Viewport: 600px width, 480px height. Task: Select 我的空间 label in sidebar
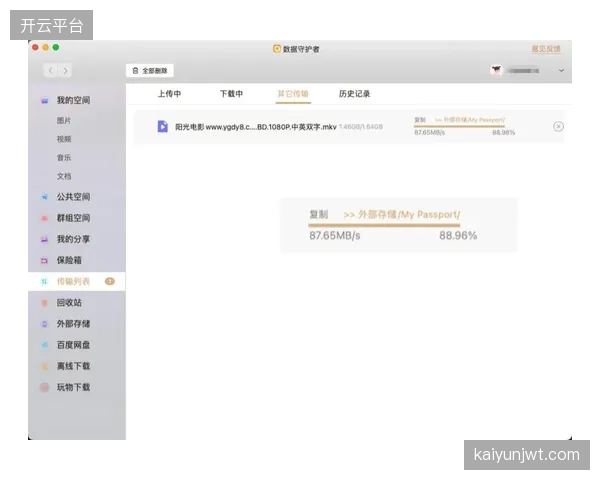pos(73,100)
